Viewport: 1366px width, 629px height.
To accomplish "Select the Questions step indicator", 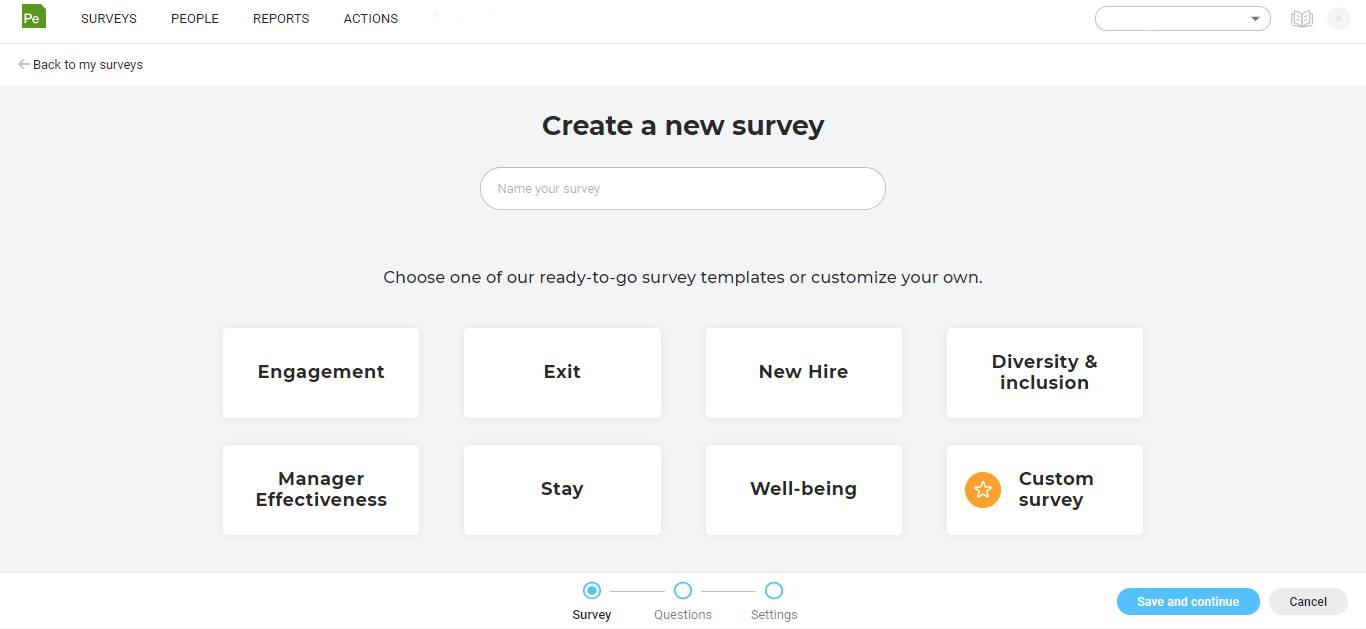I will point(683,591).
